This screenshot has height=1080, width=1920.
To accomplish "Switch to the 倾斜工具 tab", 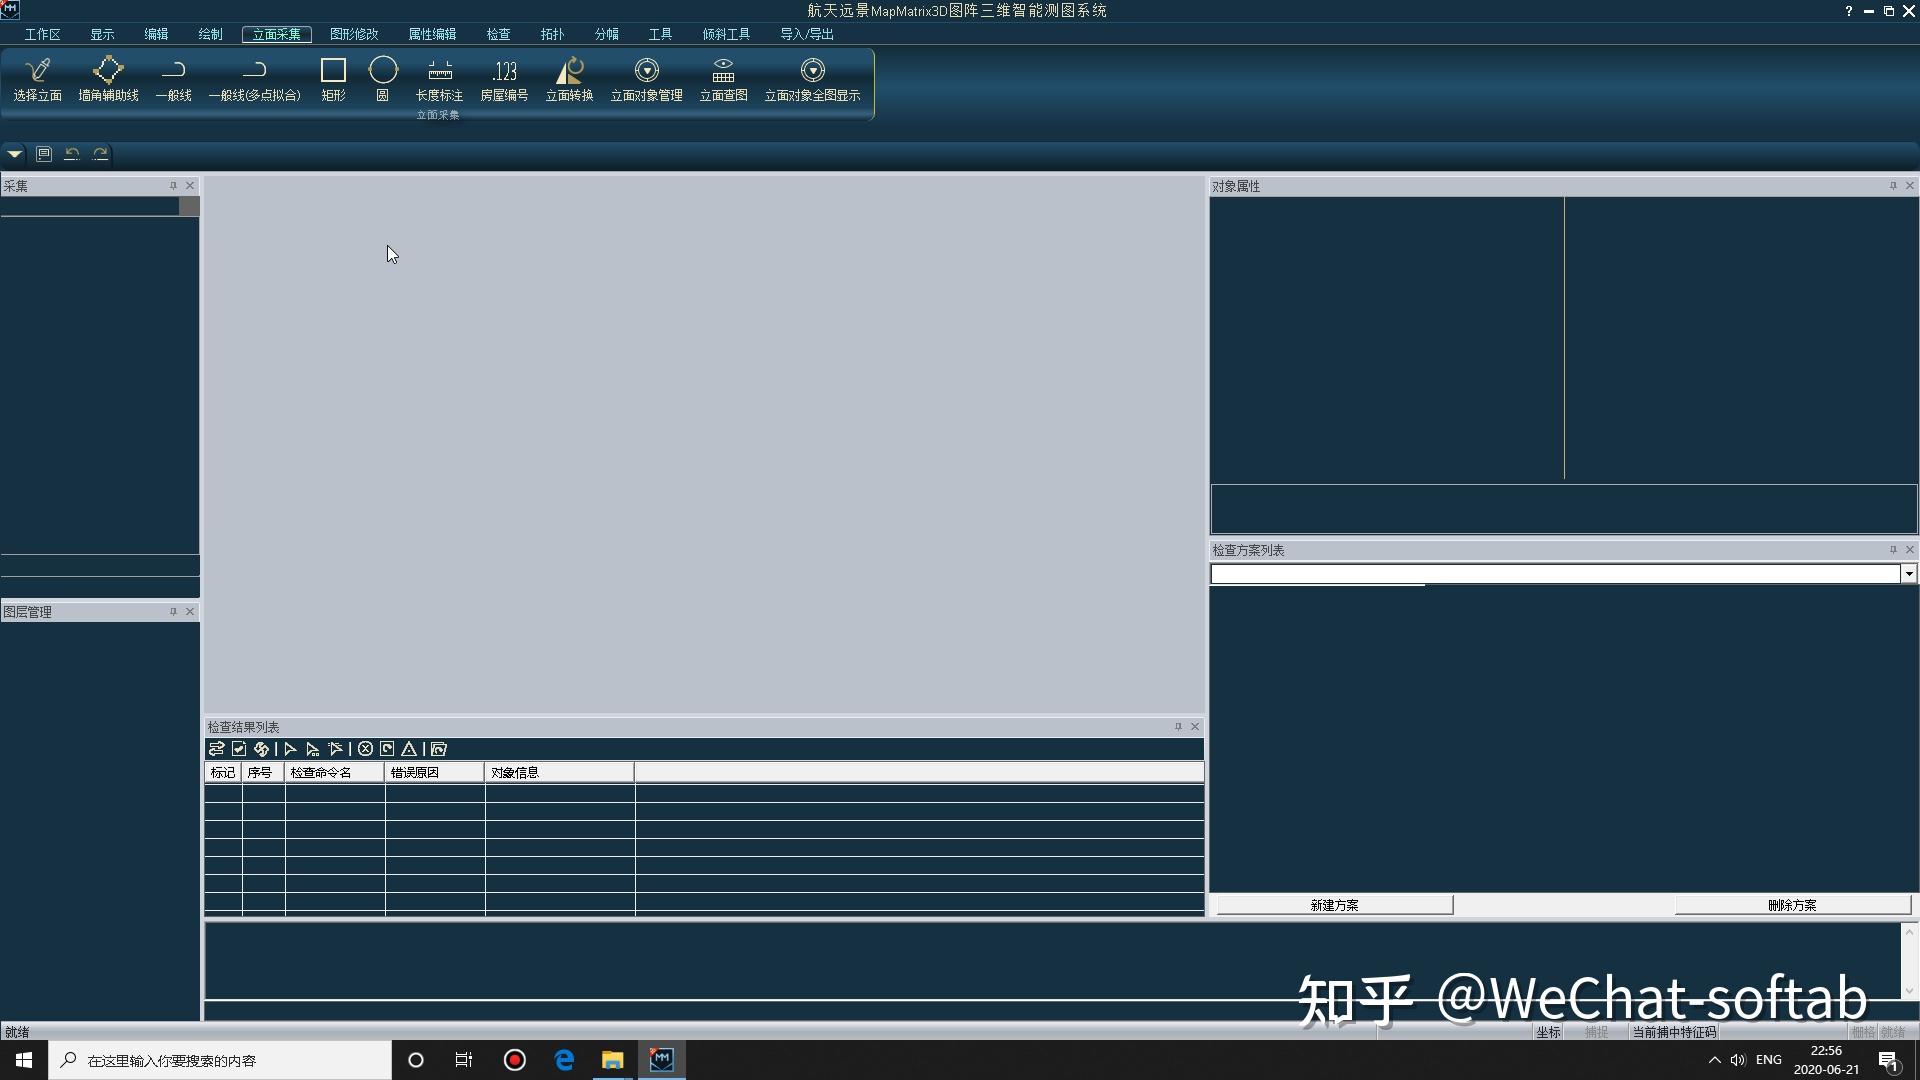I will coord(726,34).
